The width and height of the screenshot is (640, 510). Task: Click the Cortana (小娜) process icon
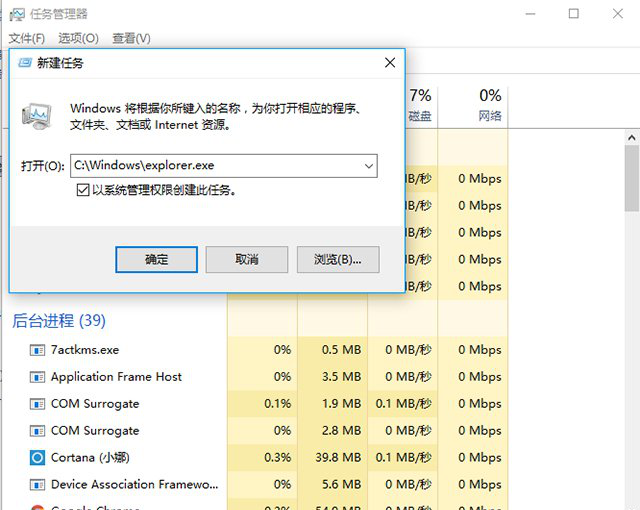[38, 458]
